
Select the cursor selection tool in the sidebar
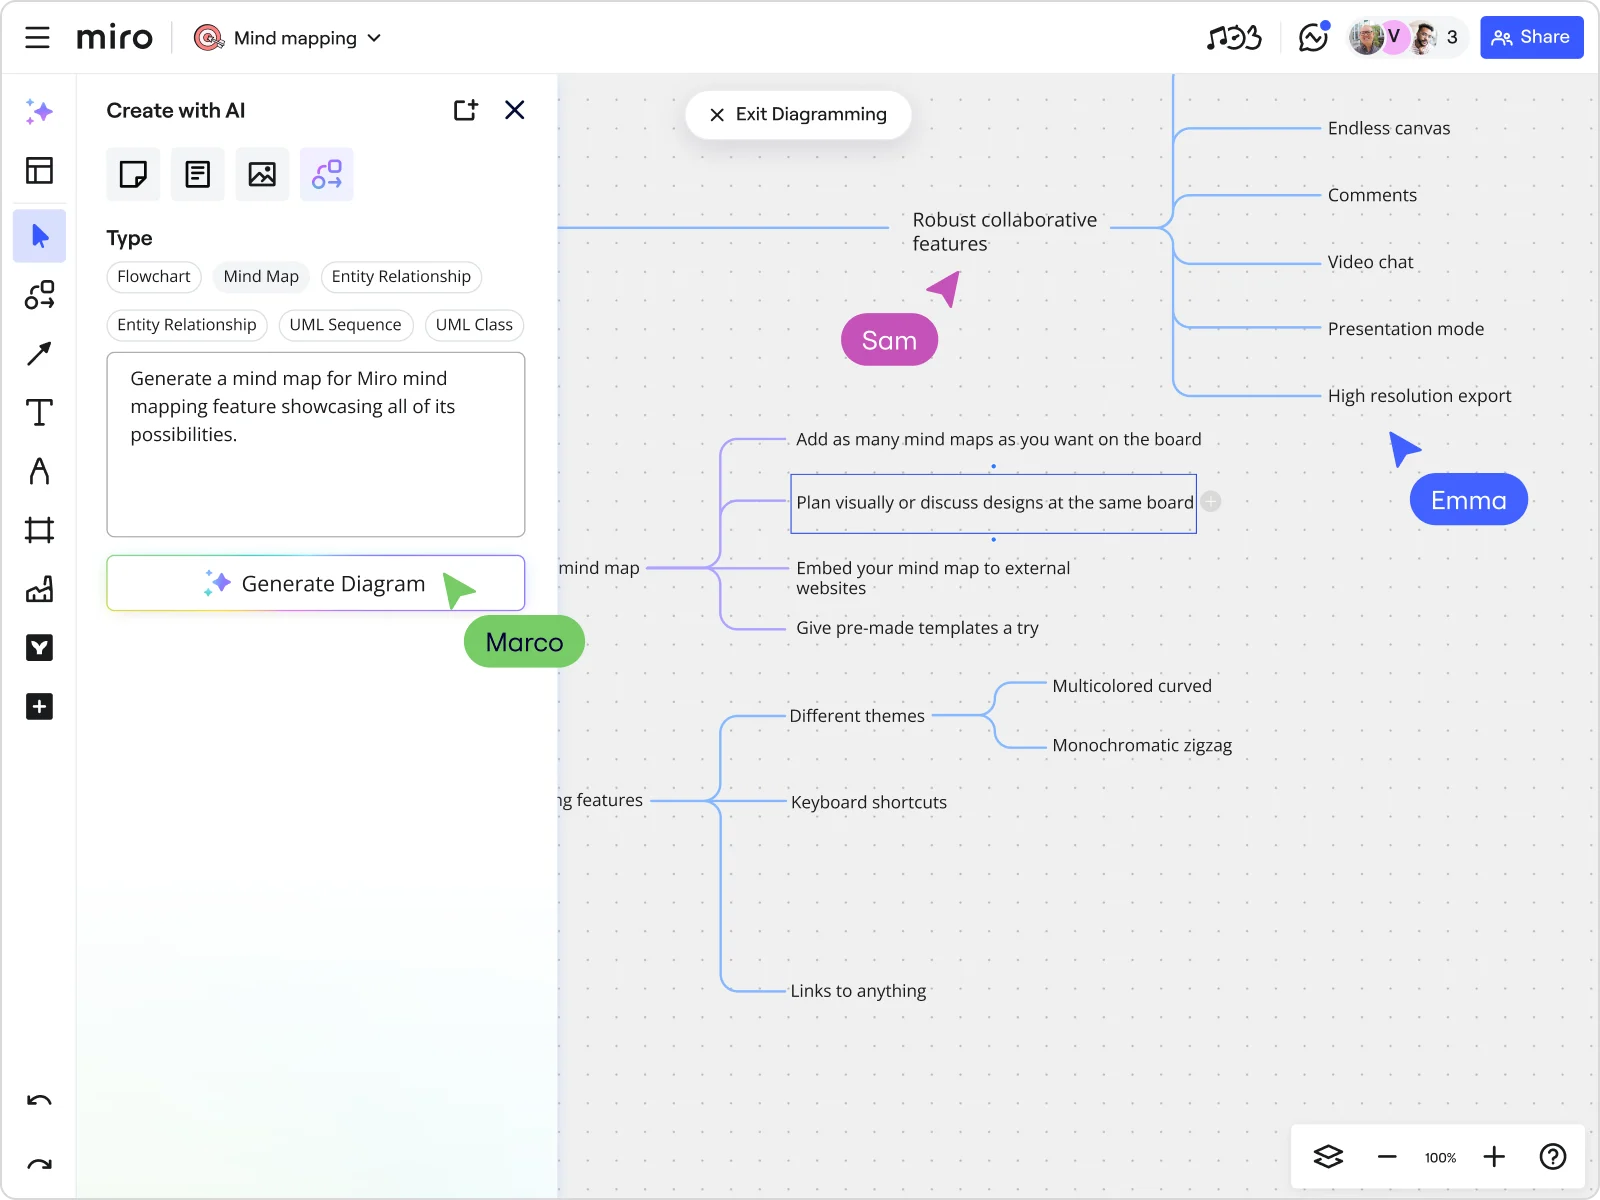coord(39,236)
